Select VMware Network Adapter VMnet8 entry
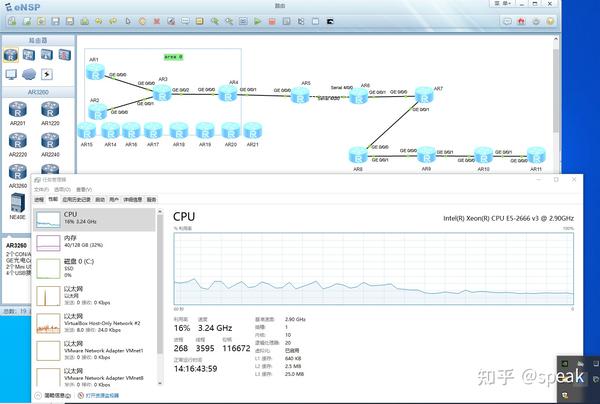Image resolution: width=600 pixels, height=404 pixels. (x=95, y=376)
